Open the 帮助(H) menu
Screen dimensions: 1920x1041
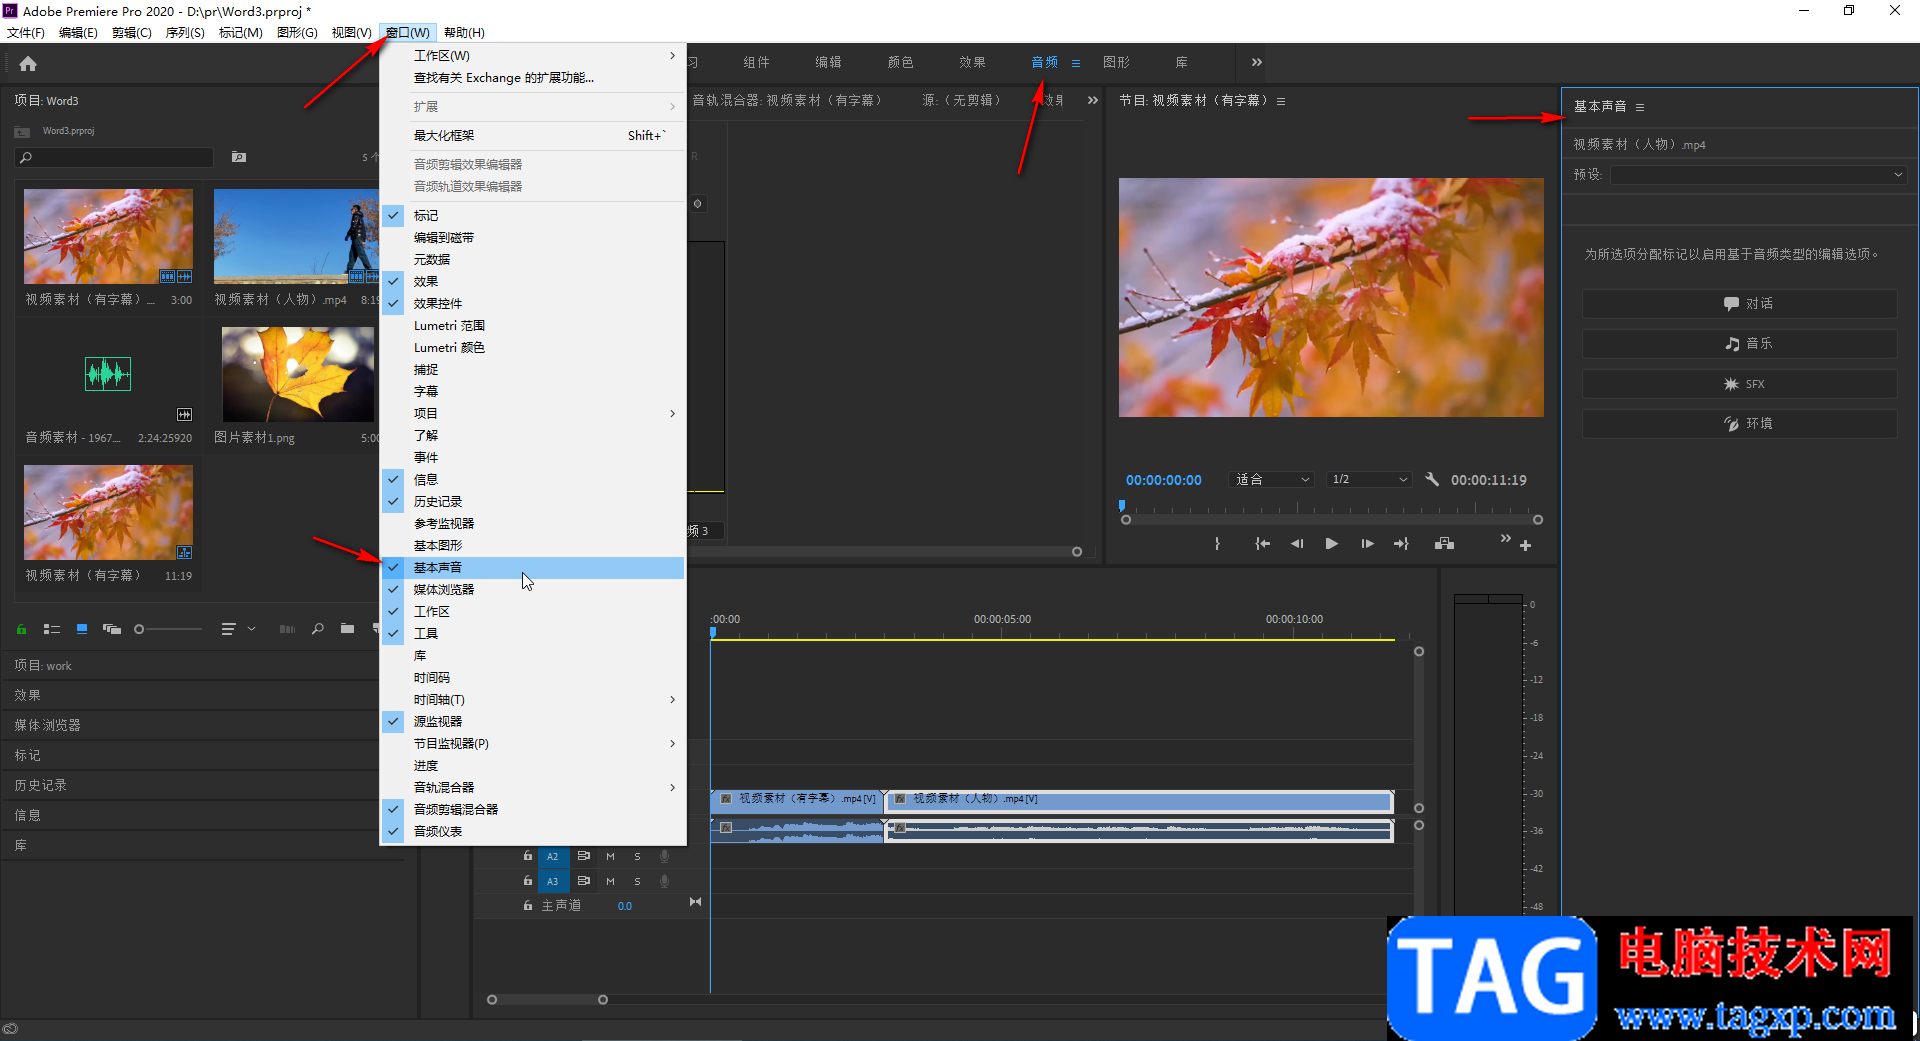[x=464, y=33]
